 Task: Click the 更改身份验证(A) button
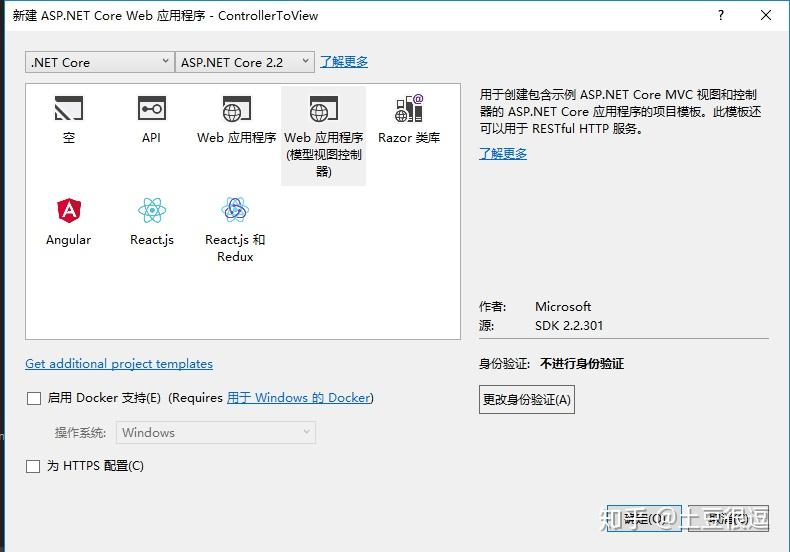point(526,399)
